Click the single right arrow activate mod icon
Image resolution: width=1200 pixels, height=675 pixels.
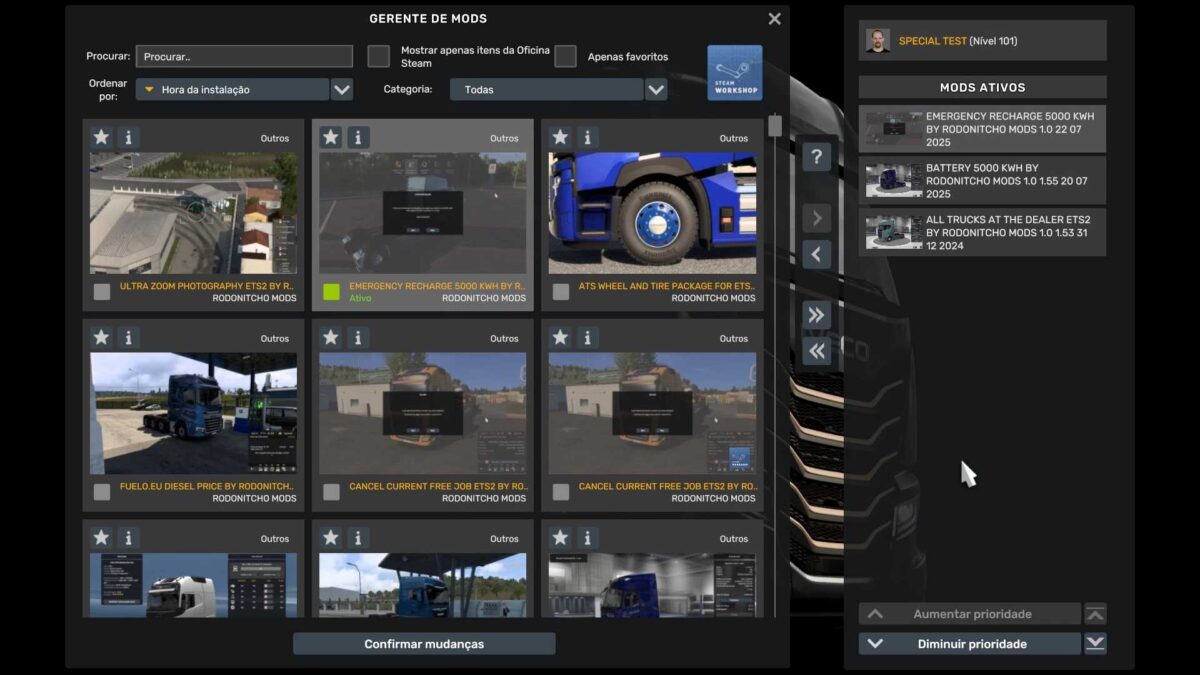(816, 218)
